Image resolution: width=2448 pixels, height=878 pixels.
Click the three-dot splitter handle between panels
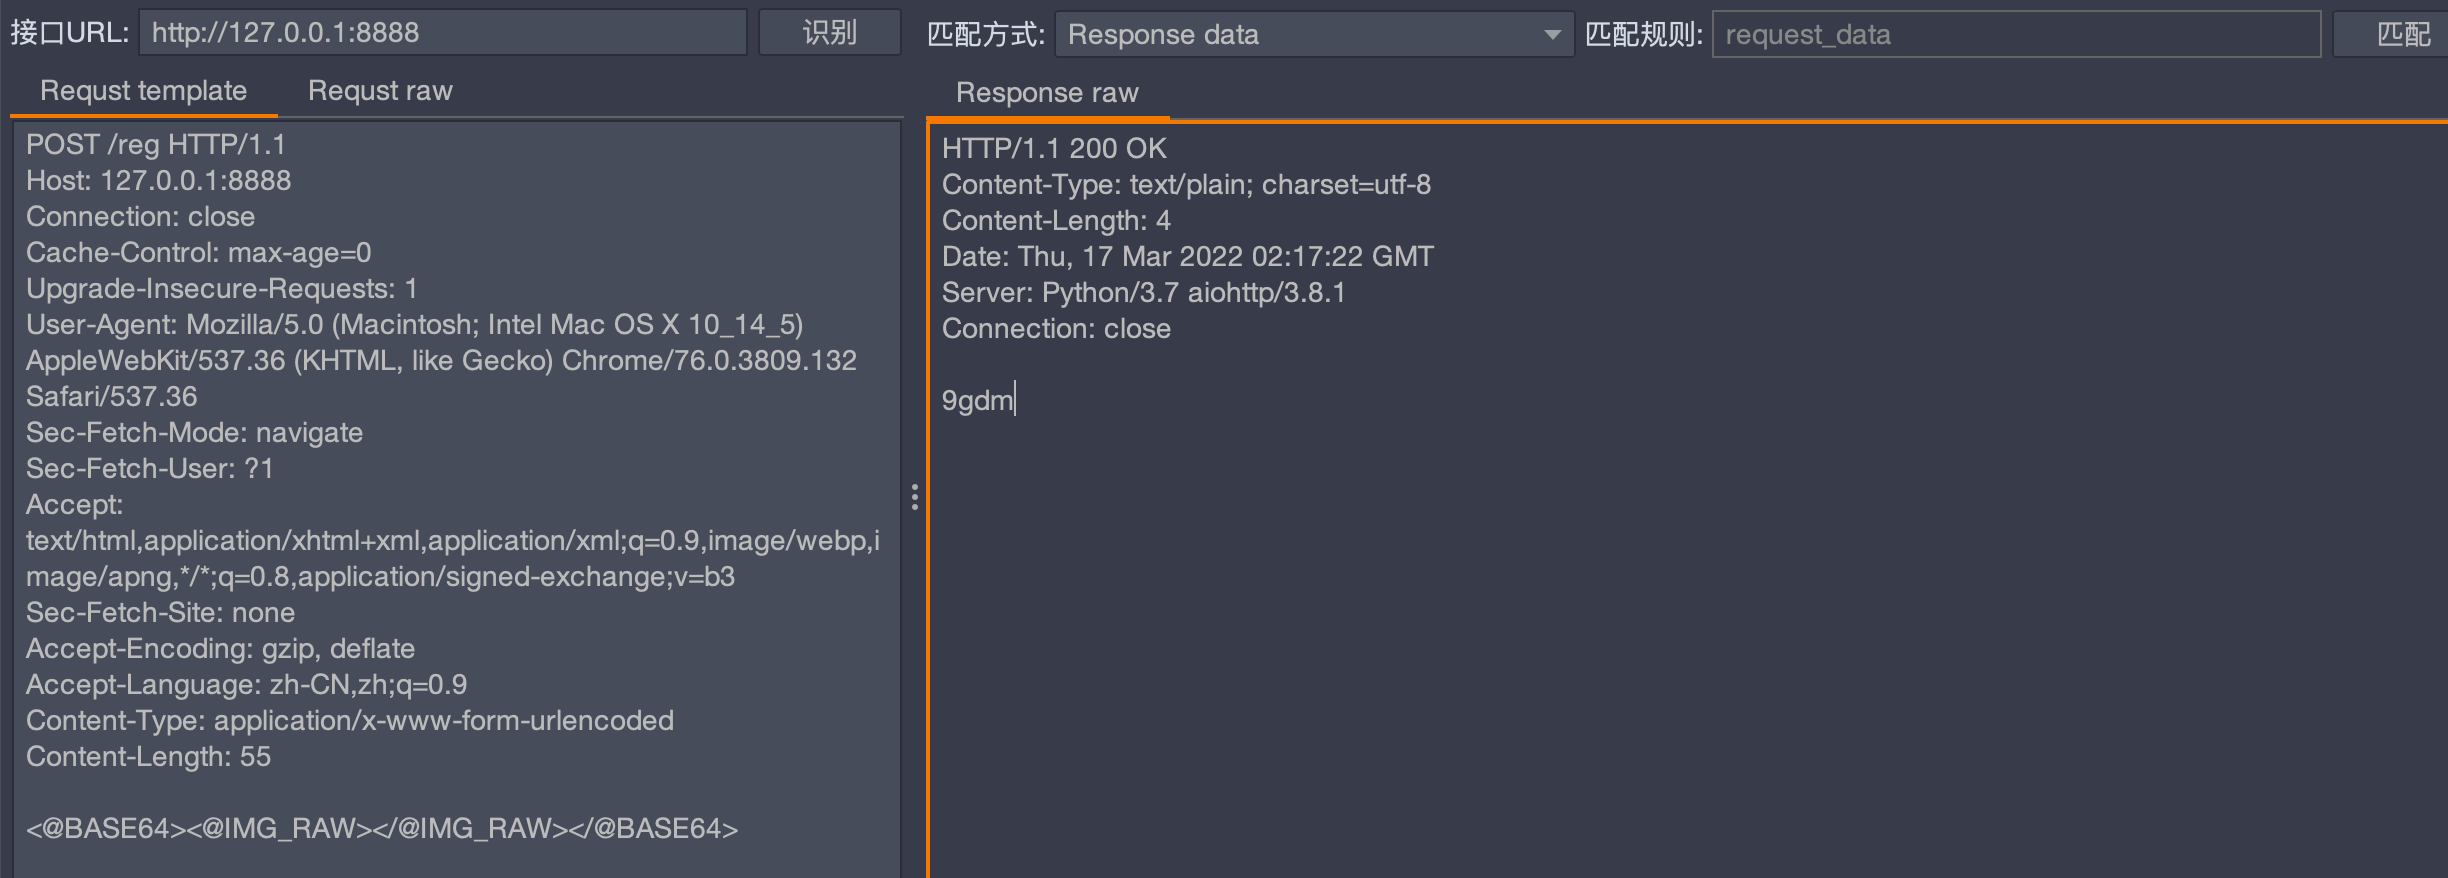coord(914,497)
